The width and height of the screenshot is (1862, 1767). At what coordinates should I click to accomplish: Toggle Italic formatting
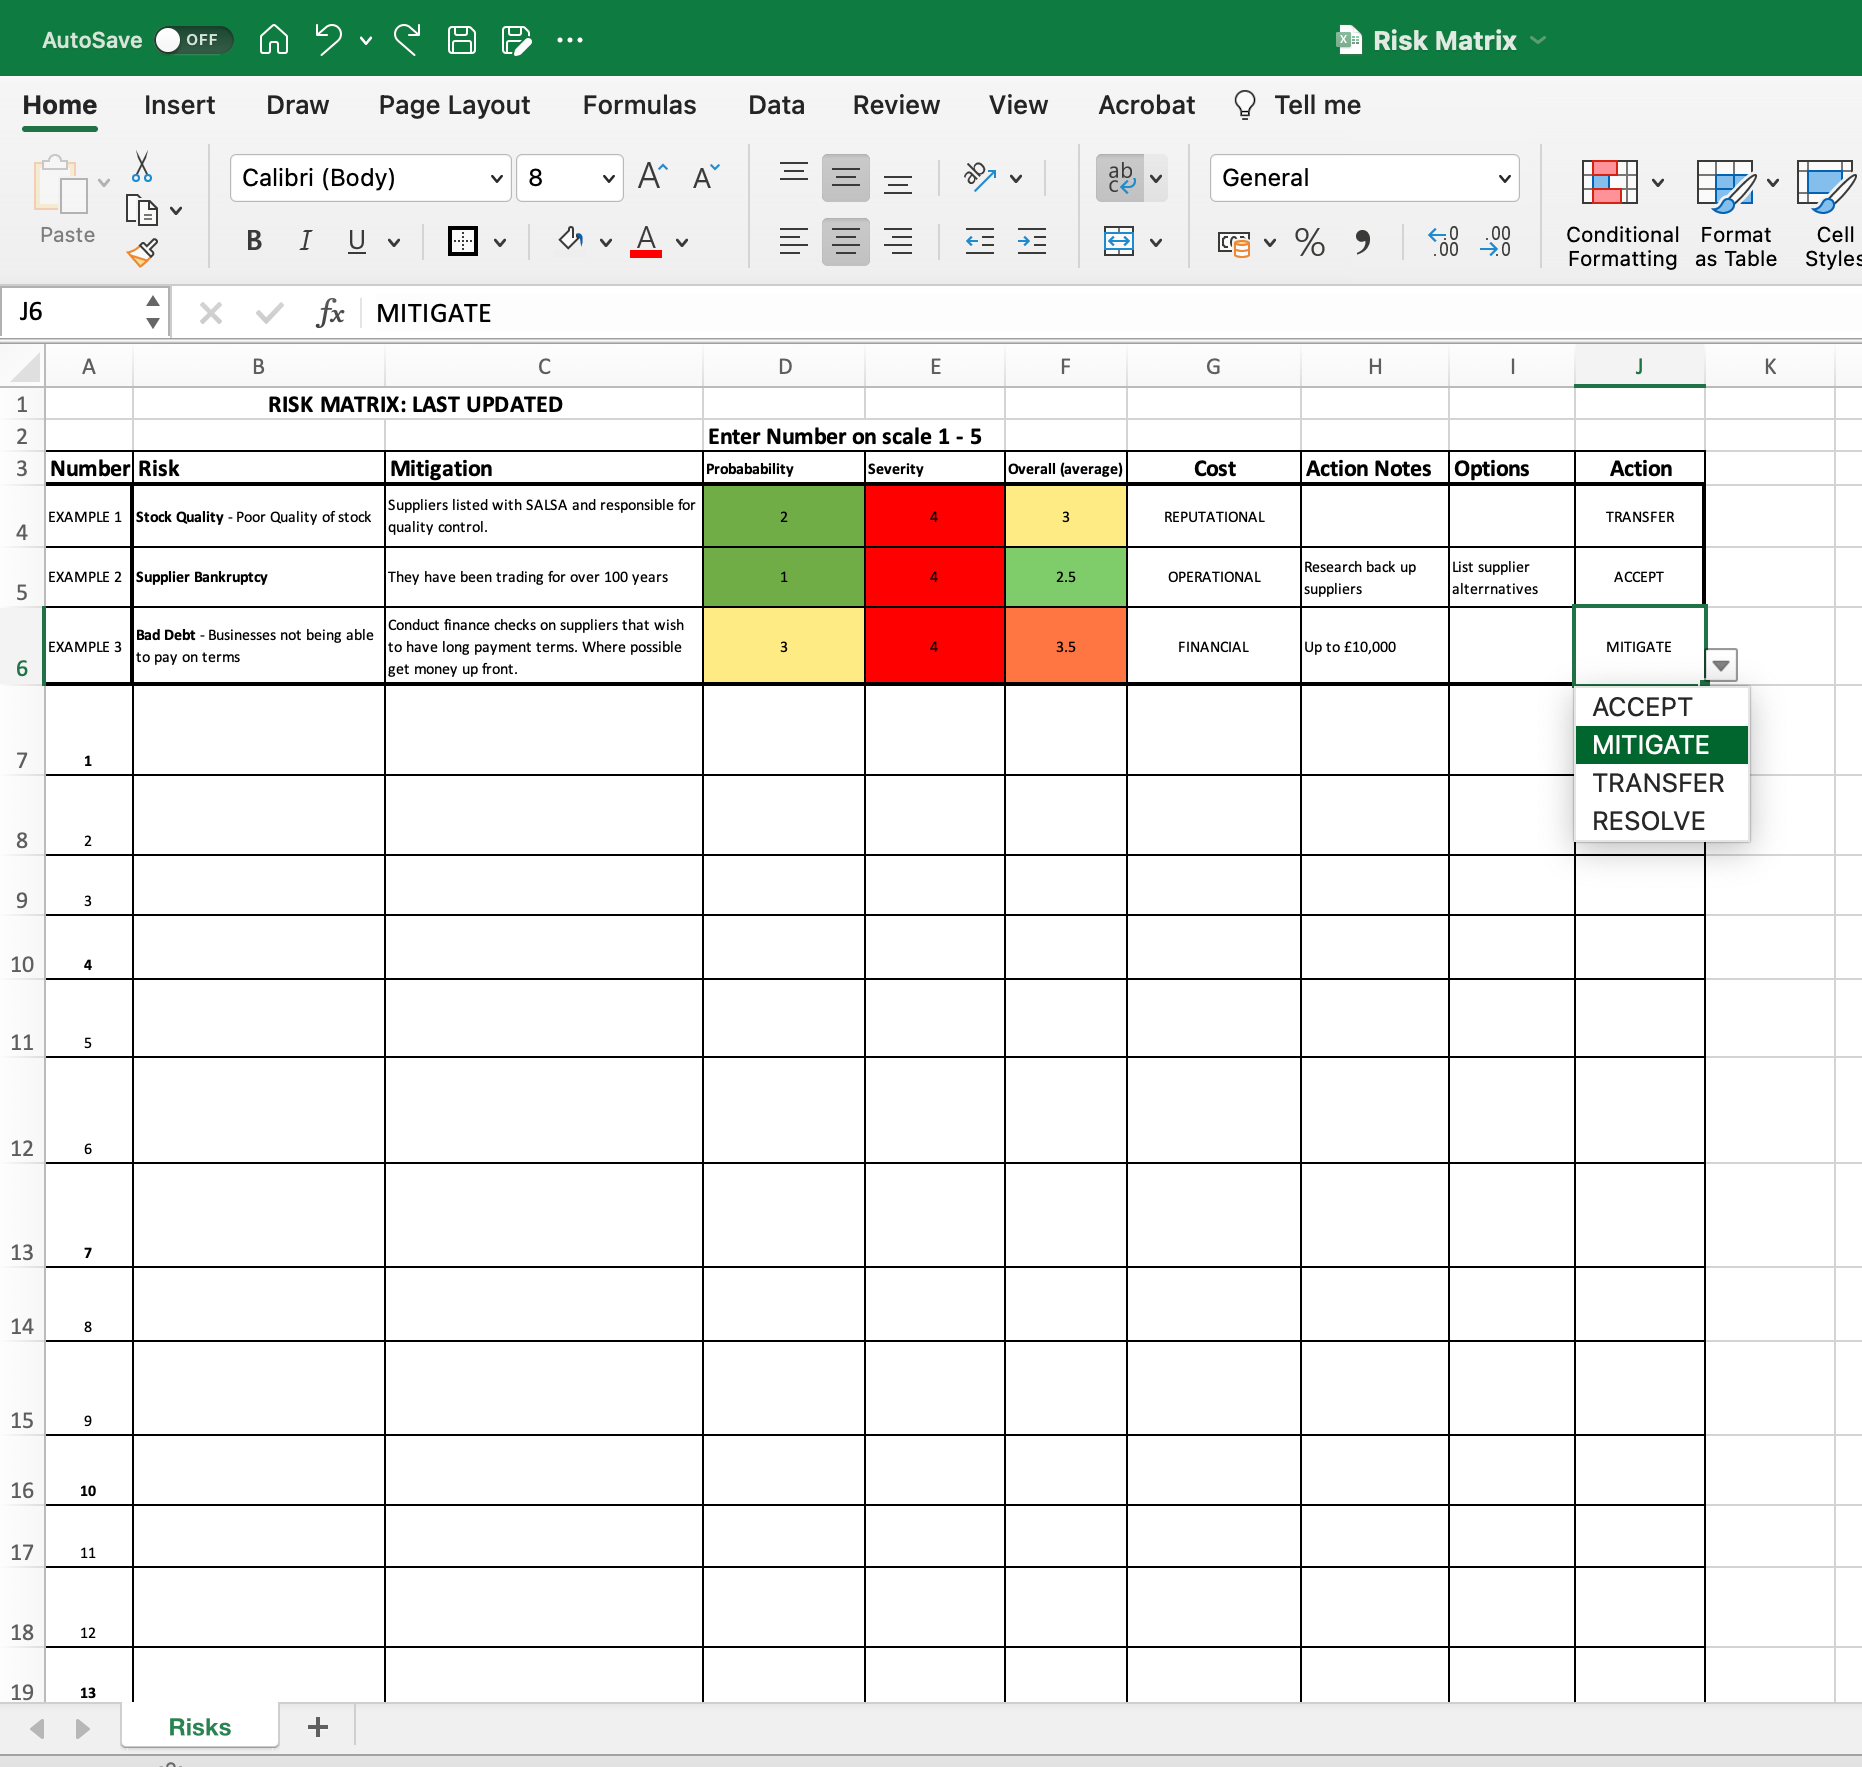tap(305, 241)
